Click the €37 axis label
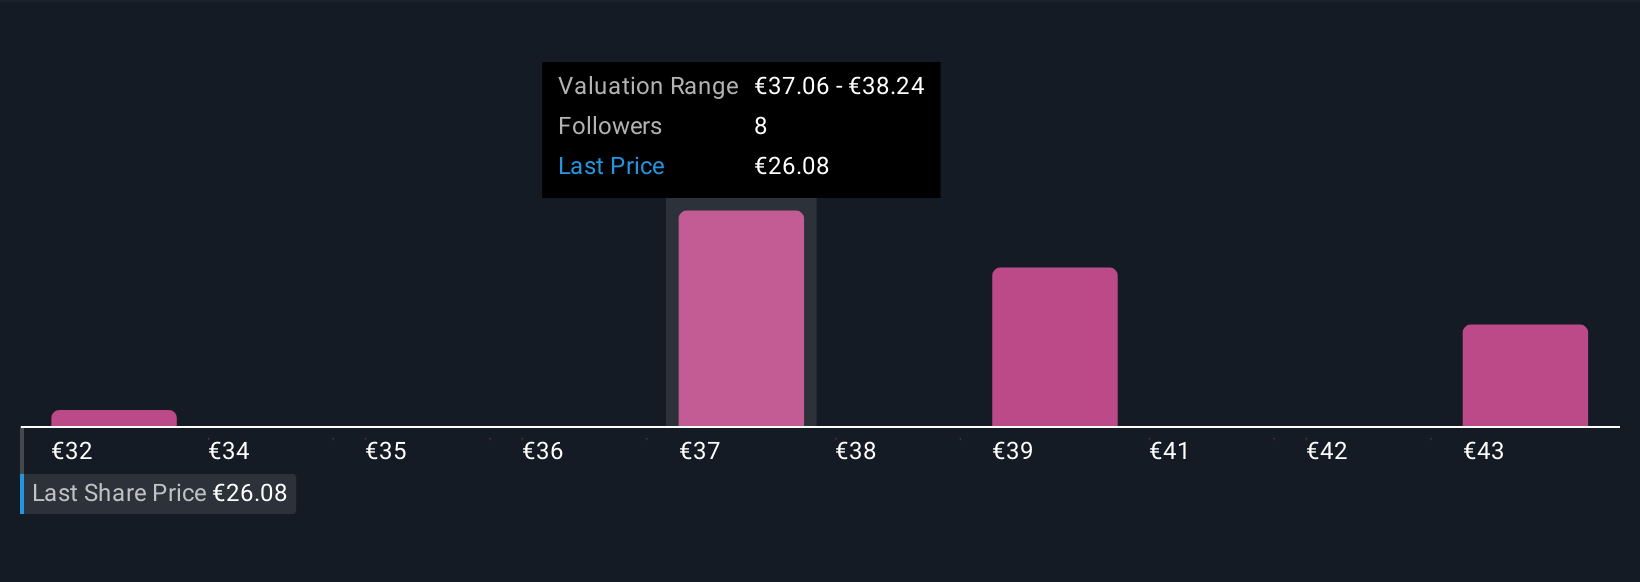Screen dimensions: 1640x582 [700, 451]
